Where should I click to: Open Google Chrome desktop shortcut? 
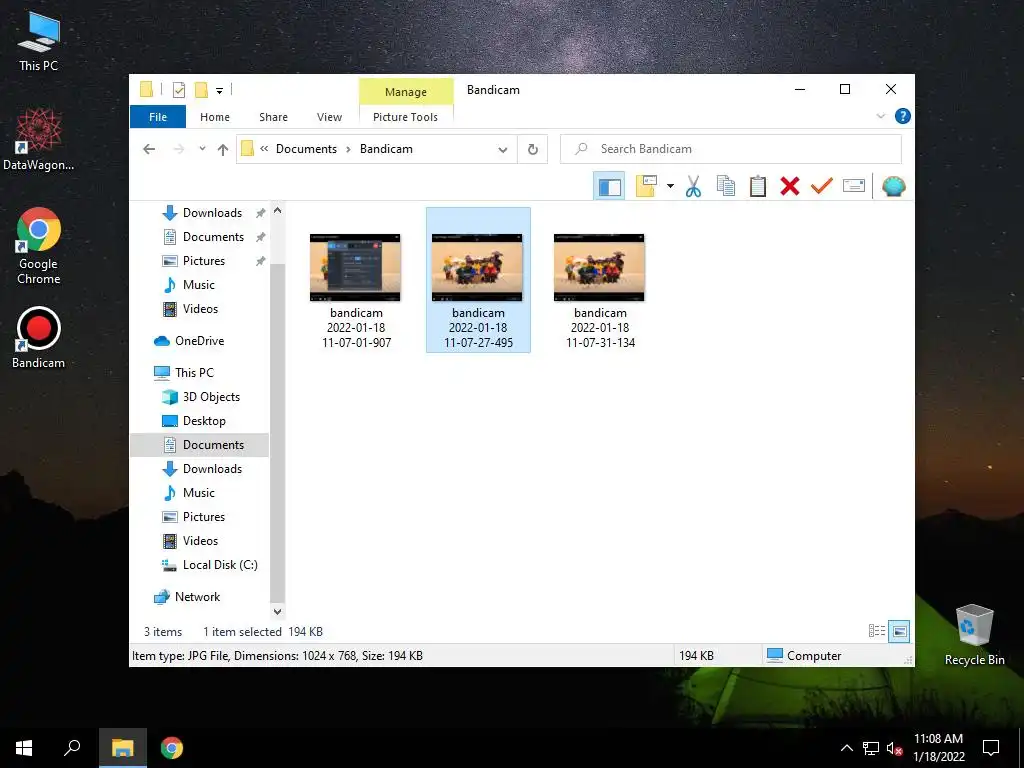[39, 246]
